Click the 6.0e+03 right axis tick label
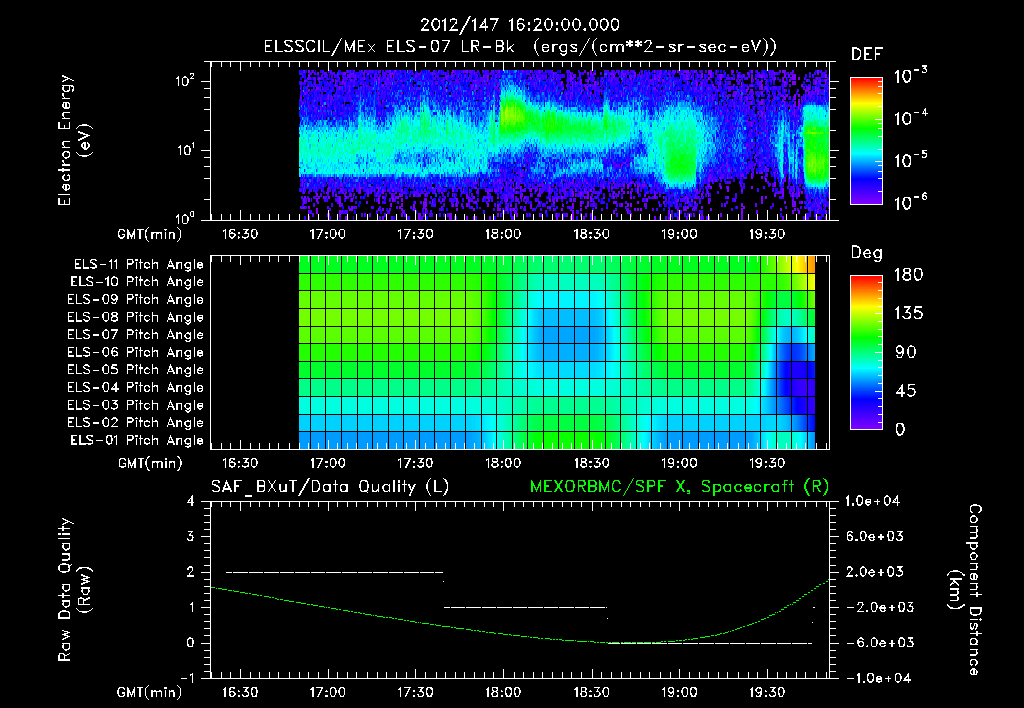 tap(875, 536)
